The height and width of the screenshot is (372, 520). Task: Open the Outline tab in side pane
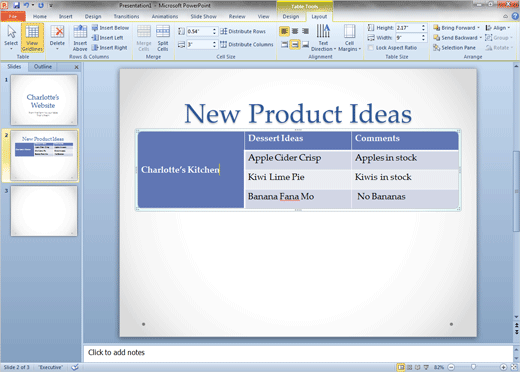[43, 67]
